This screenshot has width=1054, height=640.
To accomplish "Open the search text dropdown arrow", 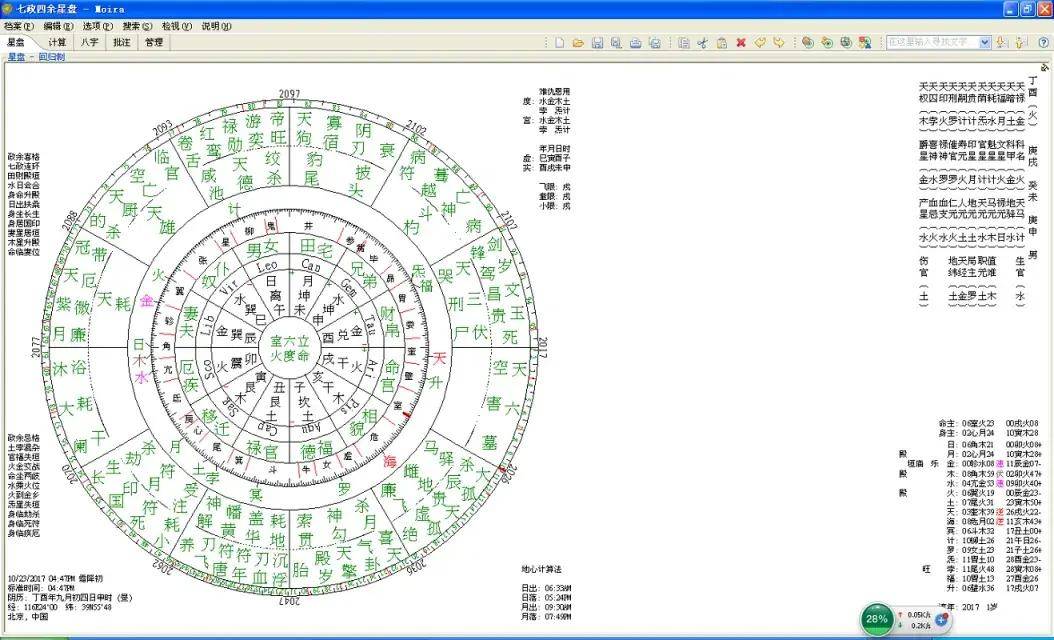I will 984,42.
